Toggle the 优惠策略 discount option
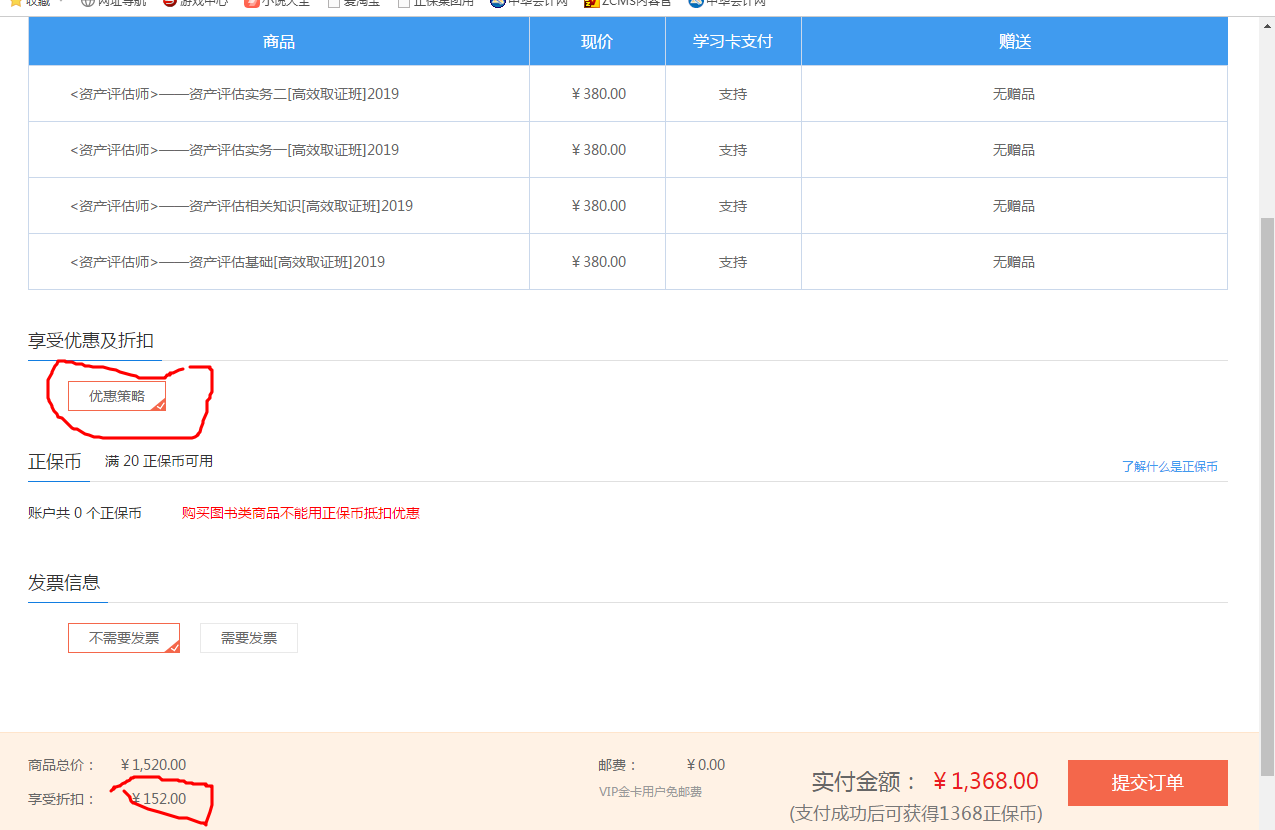 (x=117, y=396)
